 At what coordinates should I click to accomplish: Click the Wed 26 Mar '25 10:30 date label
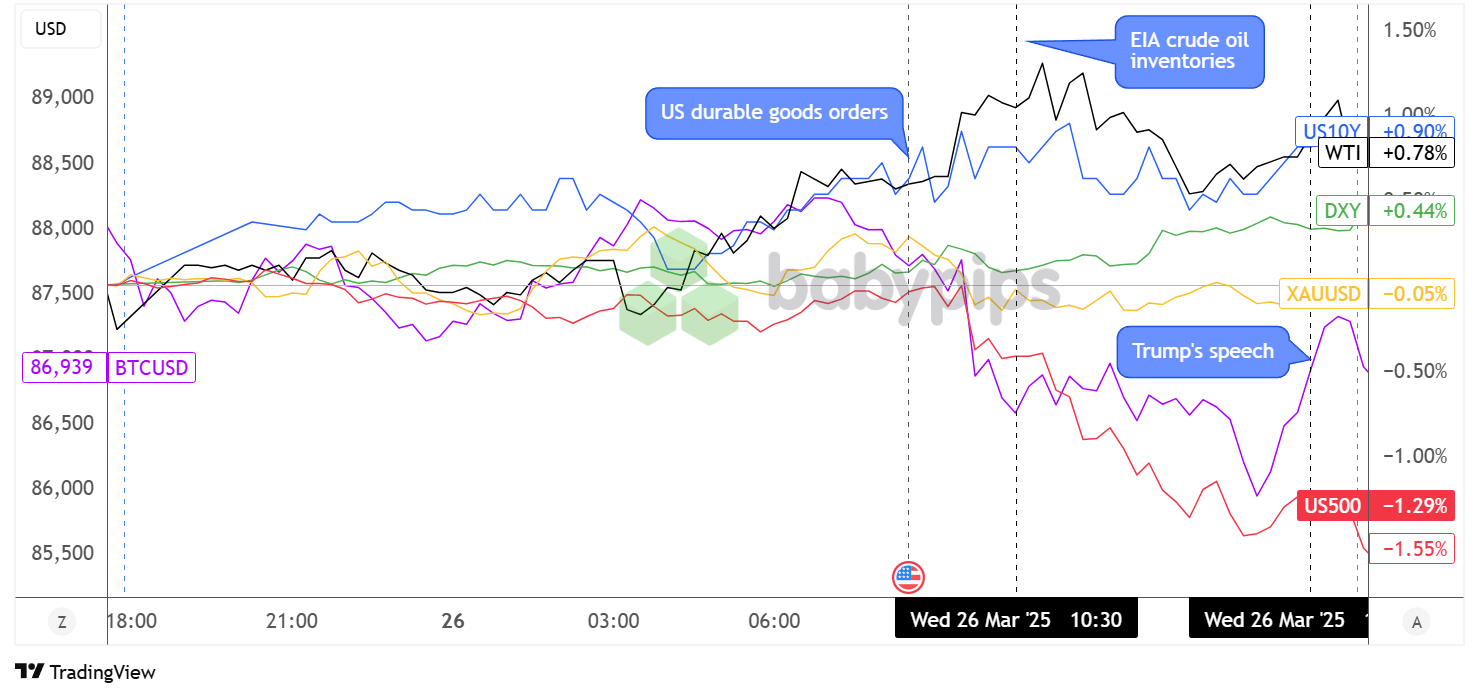(x=1015, y=620)
